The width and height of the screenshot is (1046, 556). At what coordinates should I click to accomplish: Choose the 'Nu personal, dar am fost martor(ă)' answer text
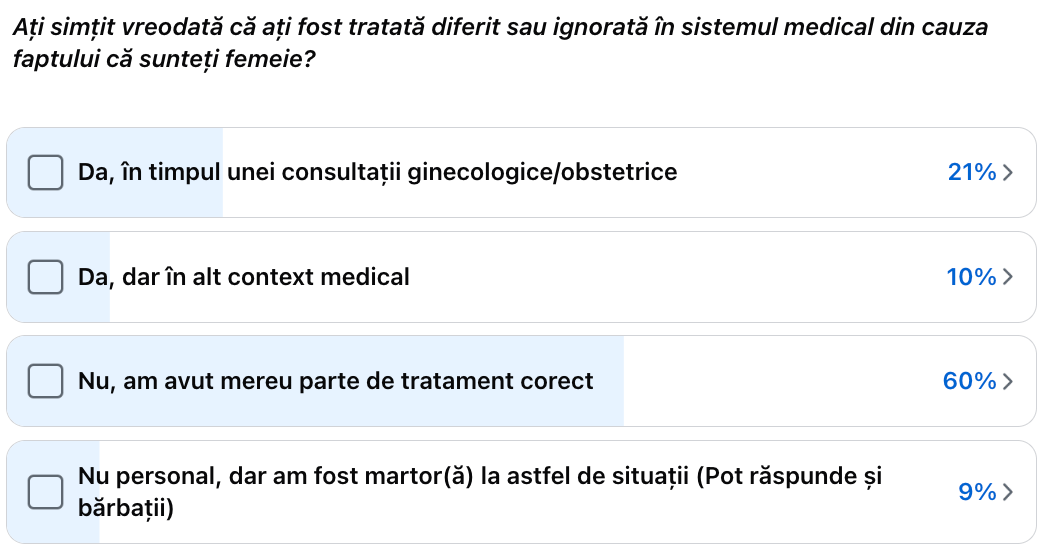(x=480, y=492)
